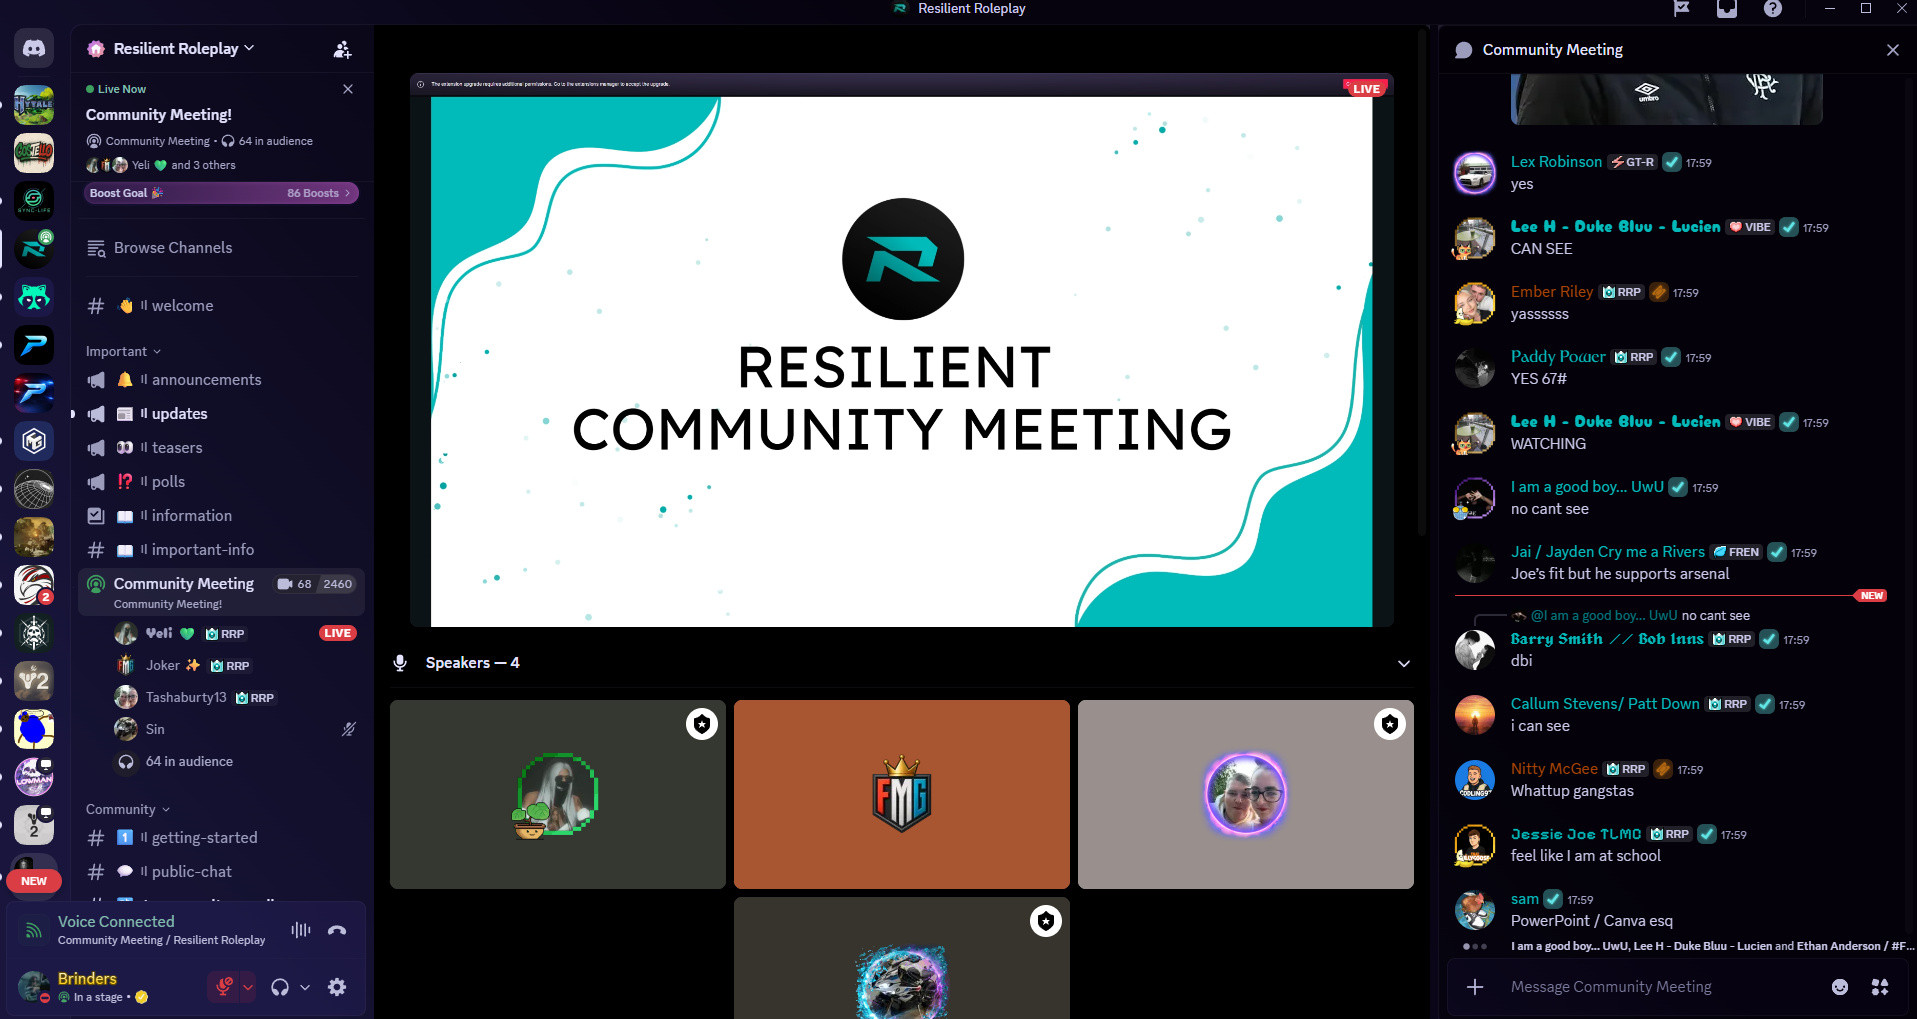The width and height of the screenshot is (1917, 1019).
Task: Toggle the red muted microphone button
Action: click(224, 987)
